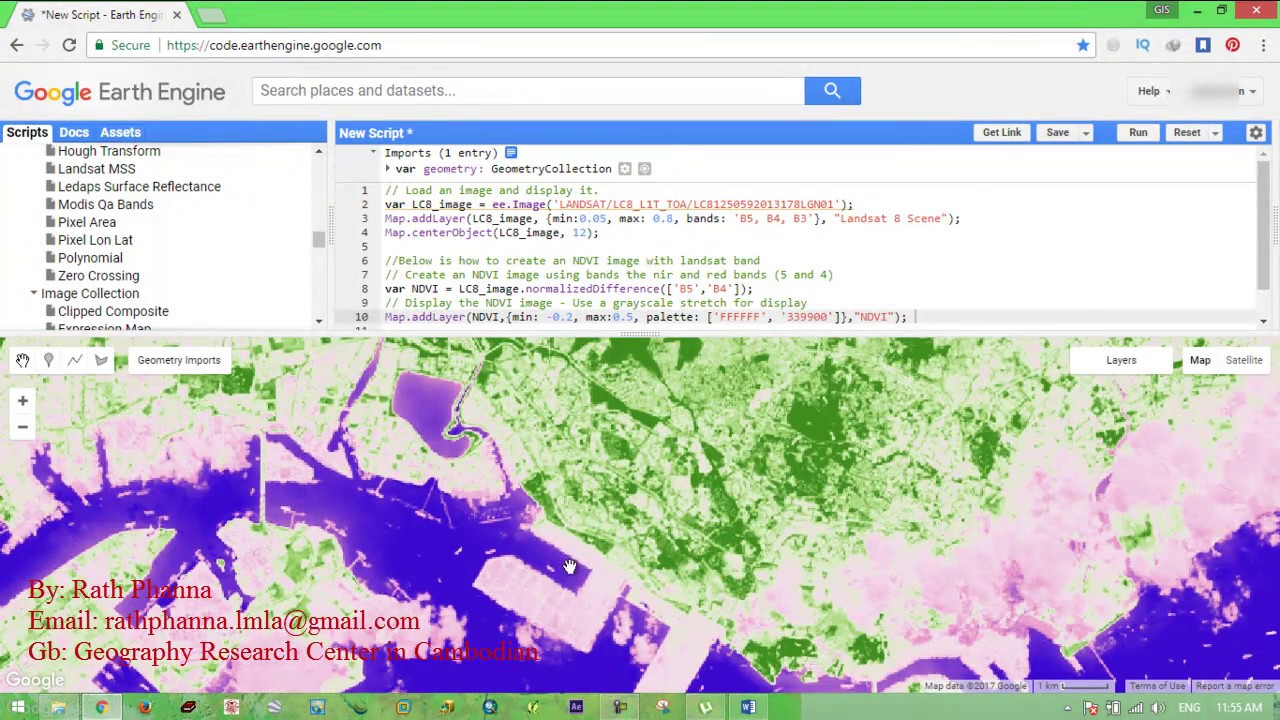Save the script
The image size is (1280, 720).
[1057, 132]
